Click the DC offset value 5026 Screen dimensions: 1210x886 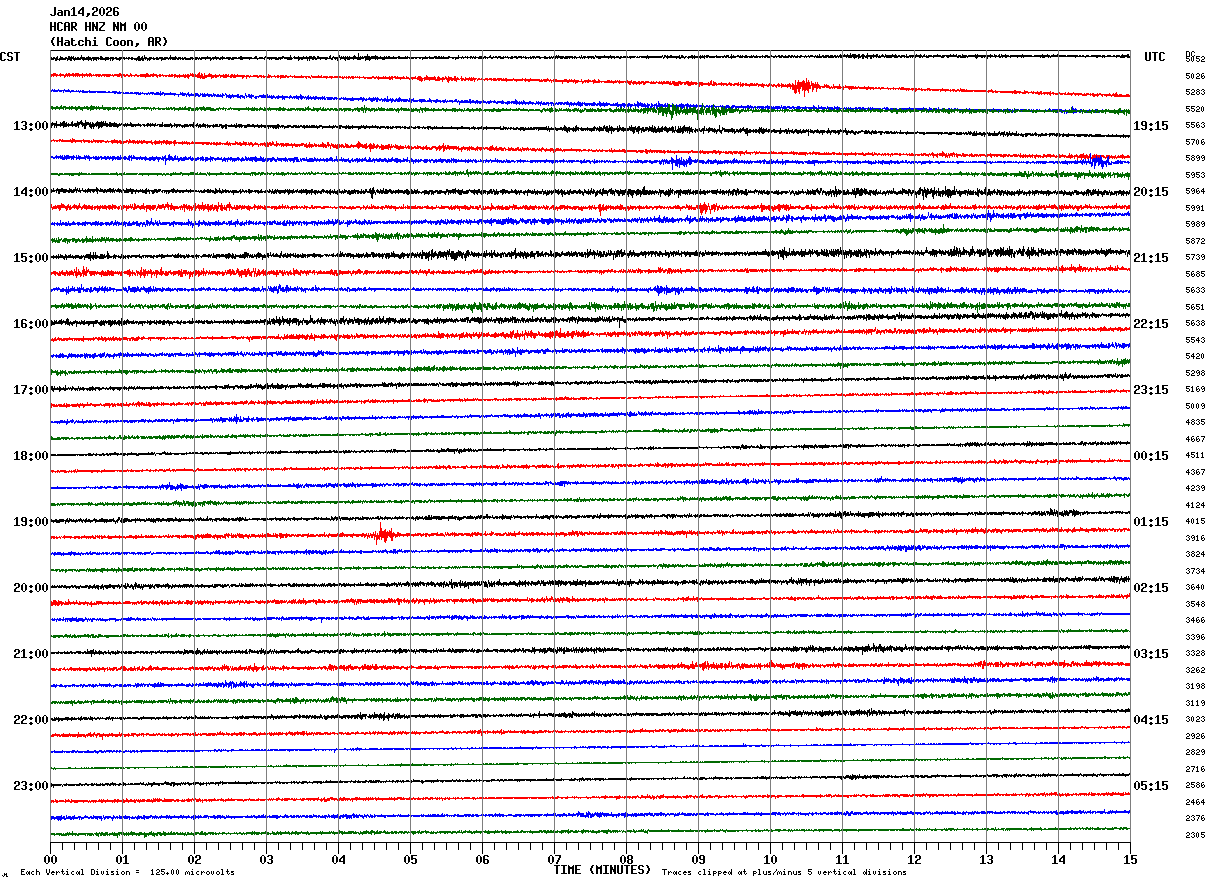(x=1195, y=76)
